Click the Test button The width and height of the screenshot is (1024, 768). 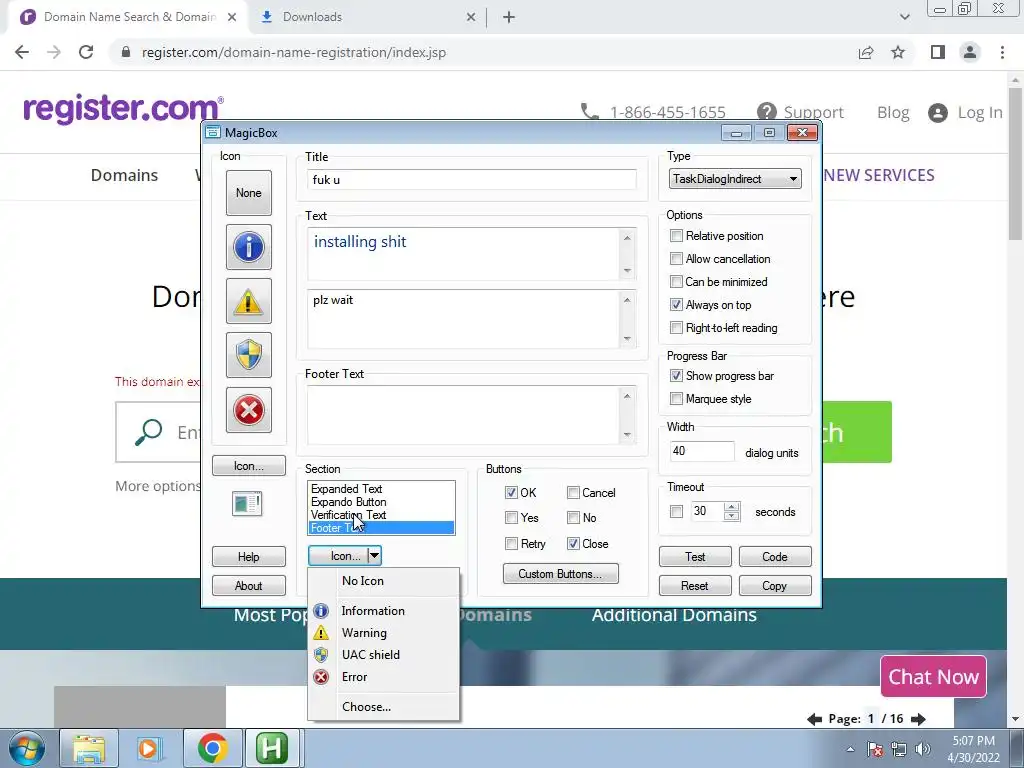click(x=695, y=556)
